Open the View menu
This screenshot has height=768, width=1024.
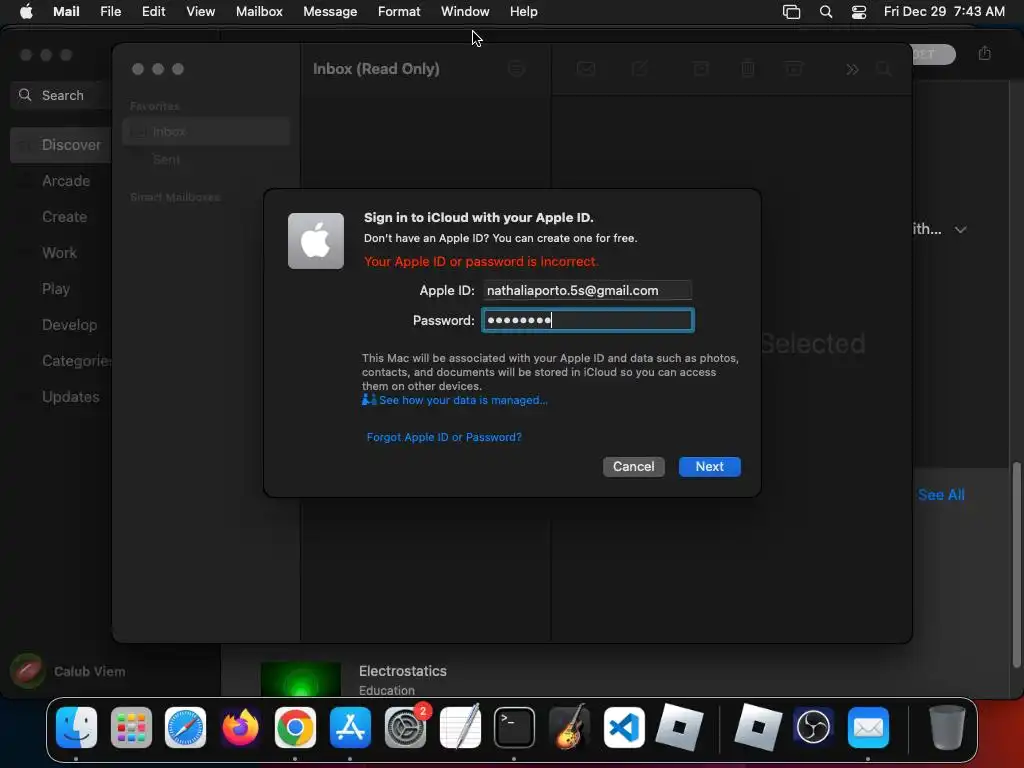[200, 11]
